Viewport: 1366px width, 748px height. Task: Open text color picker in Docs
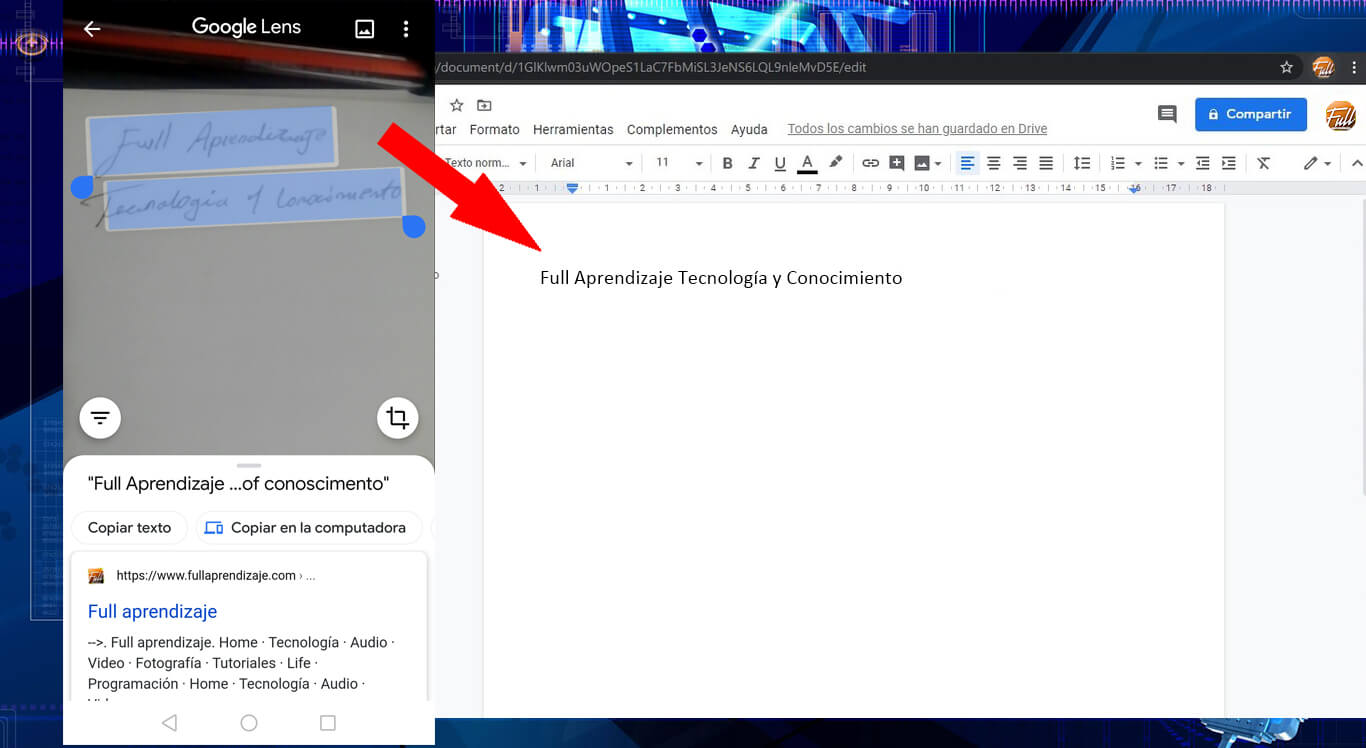pos(807,163)
